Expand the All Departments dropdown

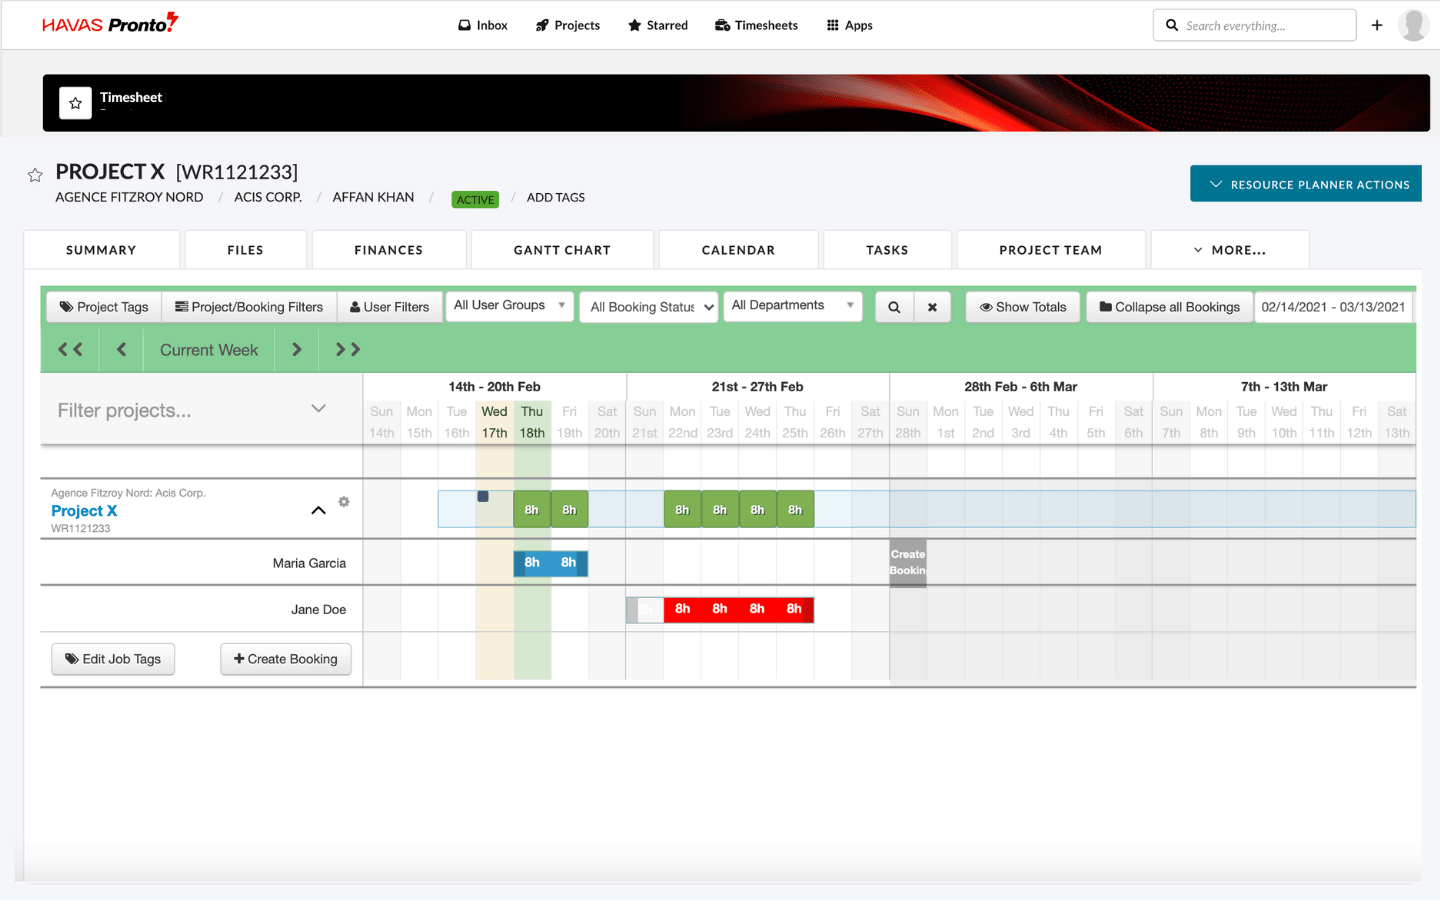[793, 306]
